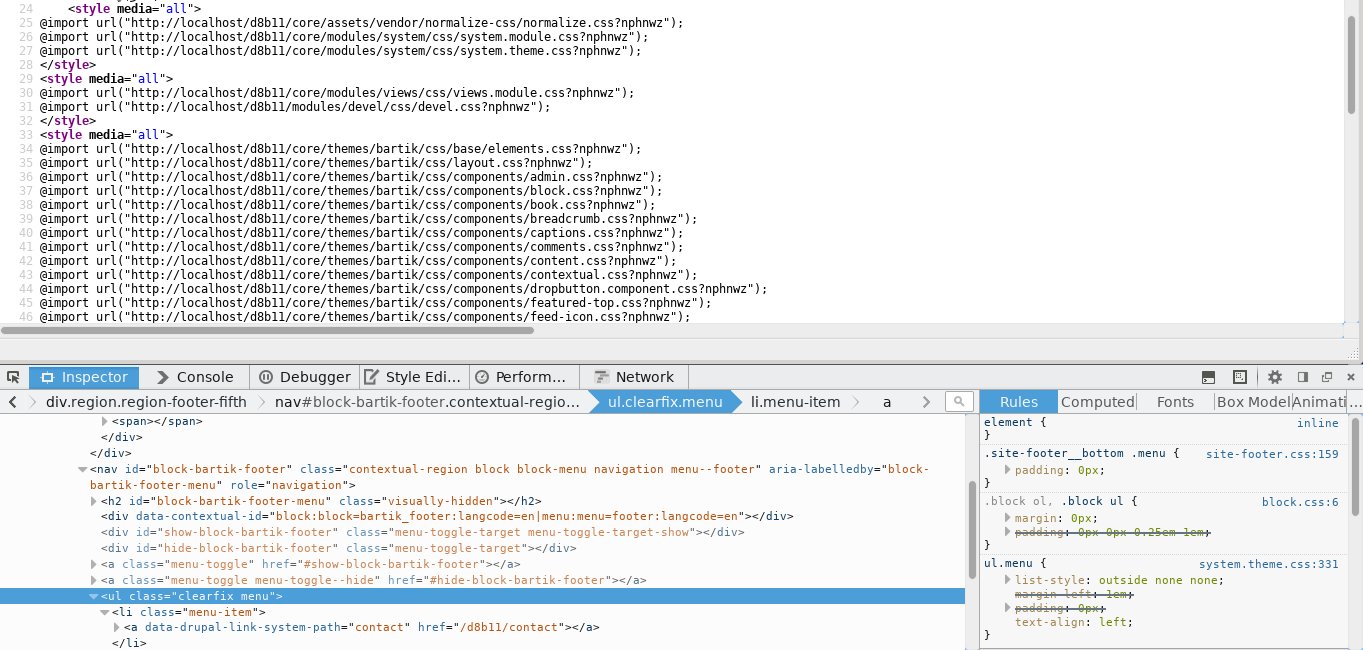Click text-align: left declaration
Screen dimensions: 1363x650
[x=1074, y=622]
